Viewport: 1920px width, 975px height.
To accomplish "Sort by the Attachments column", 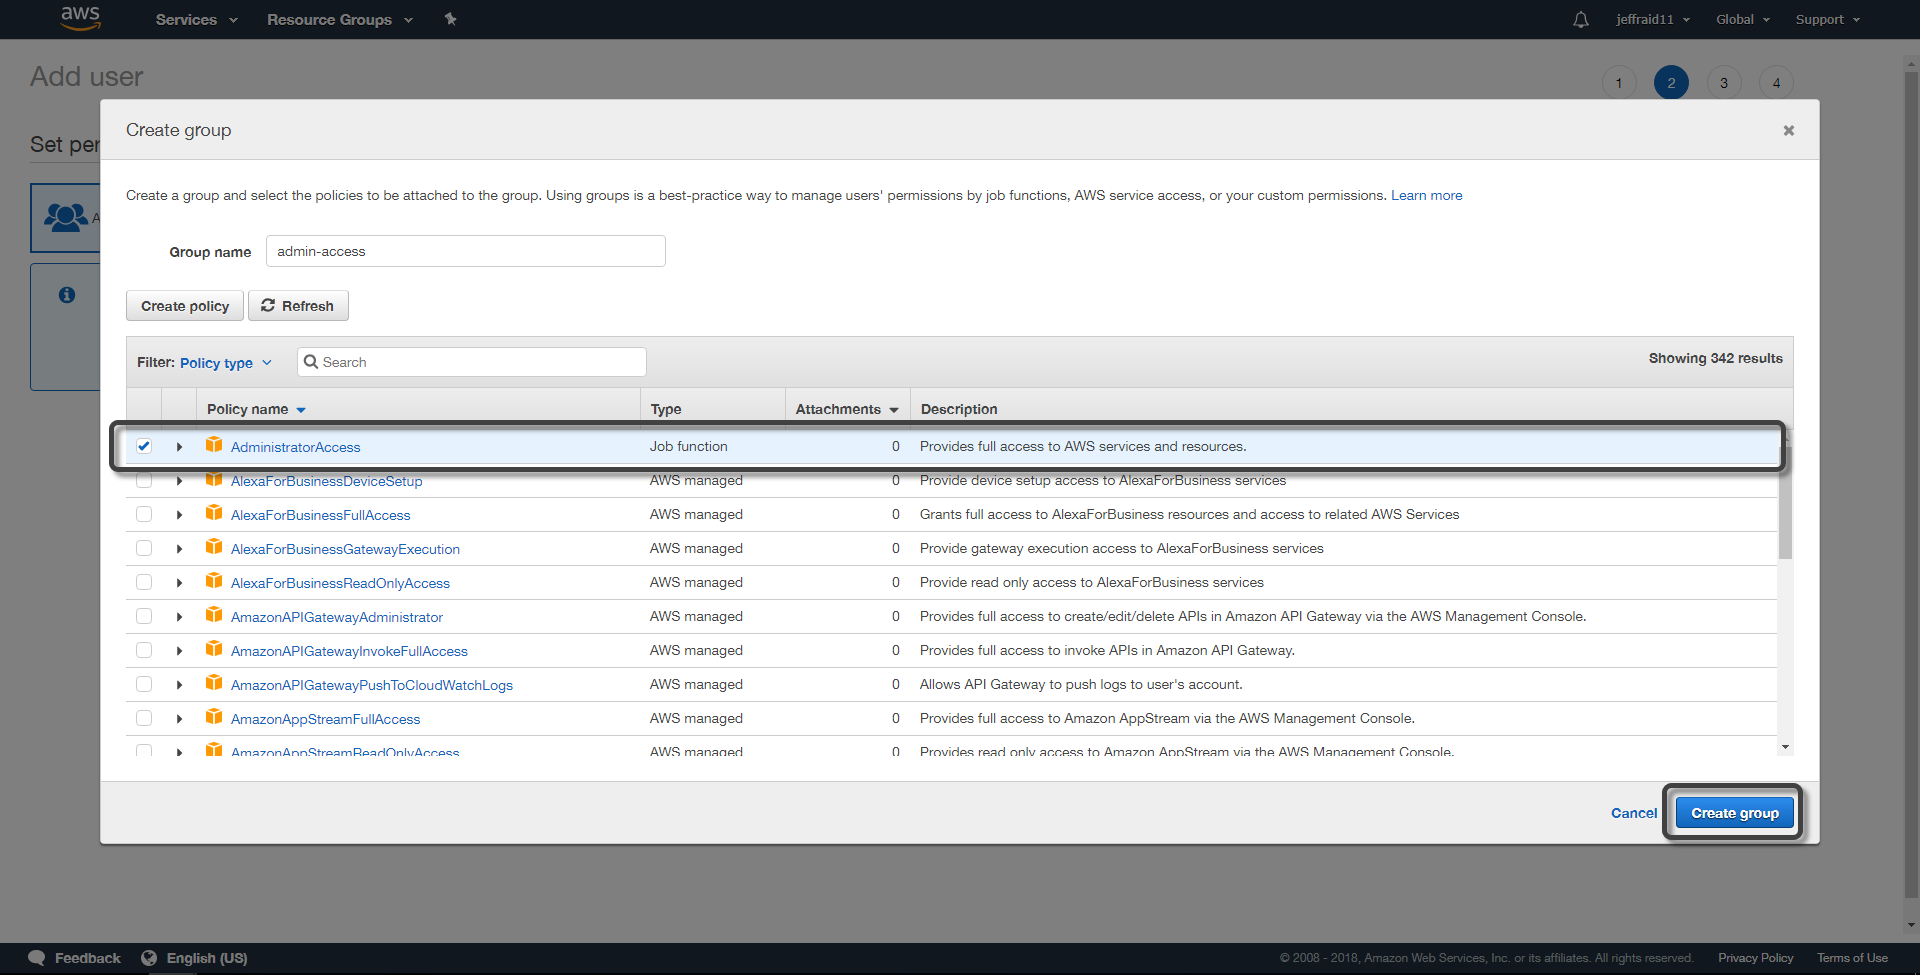I will [x=847, y=409].
